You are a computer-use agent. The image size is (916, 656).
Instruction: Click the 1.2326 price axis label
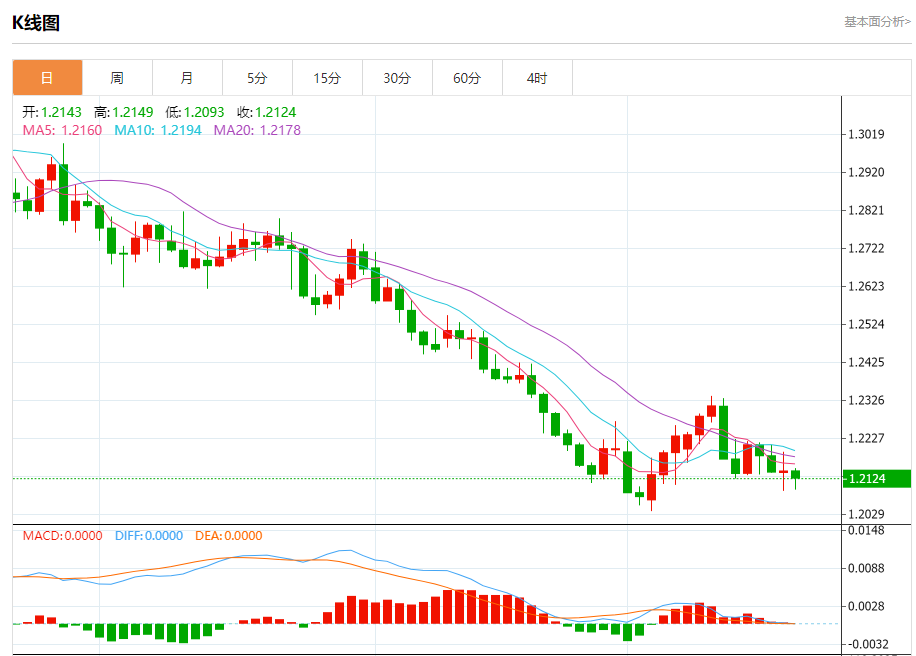(866, 400)
